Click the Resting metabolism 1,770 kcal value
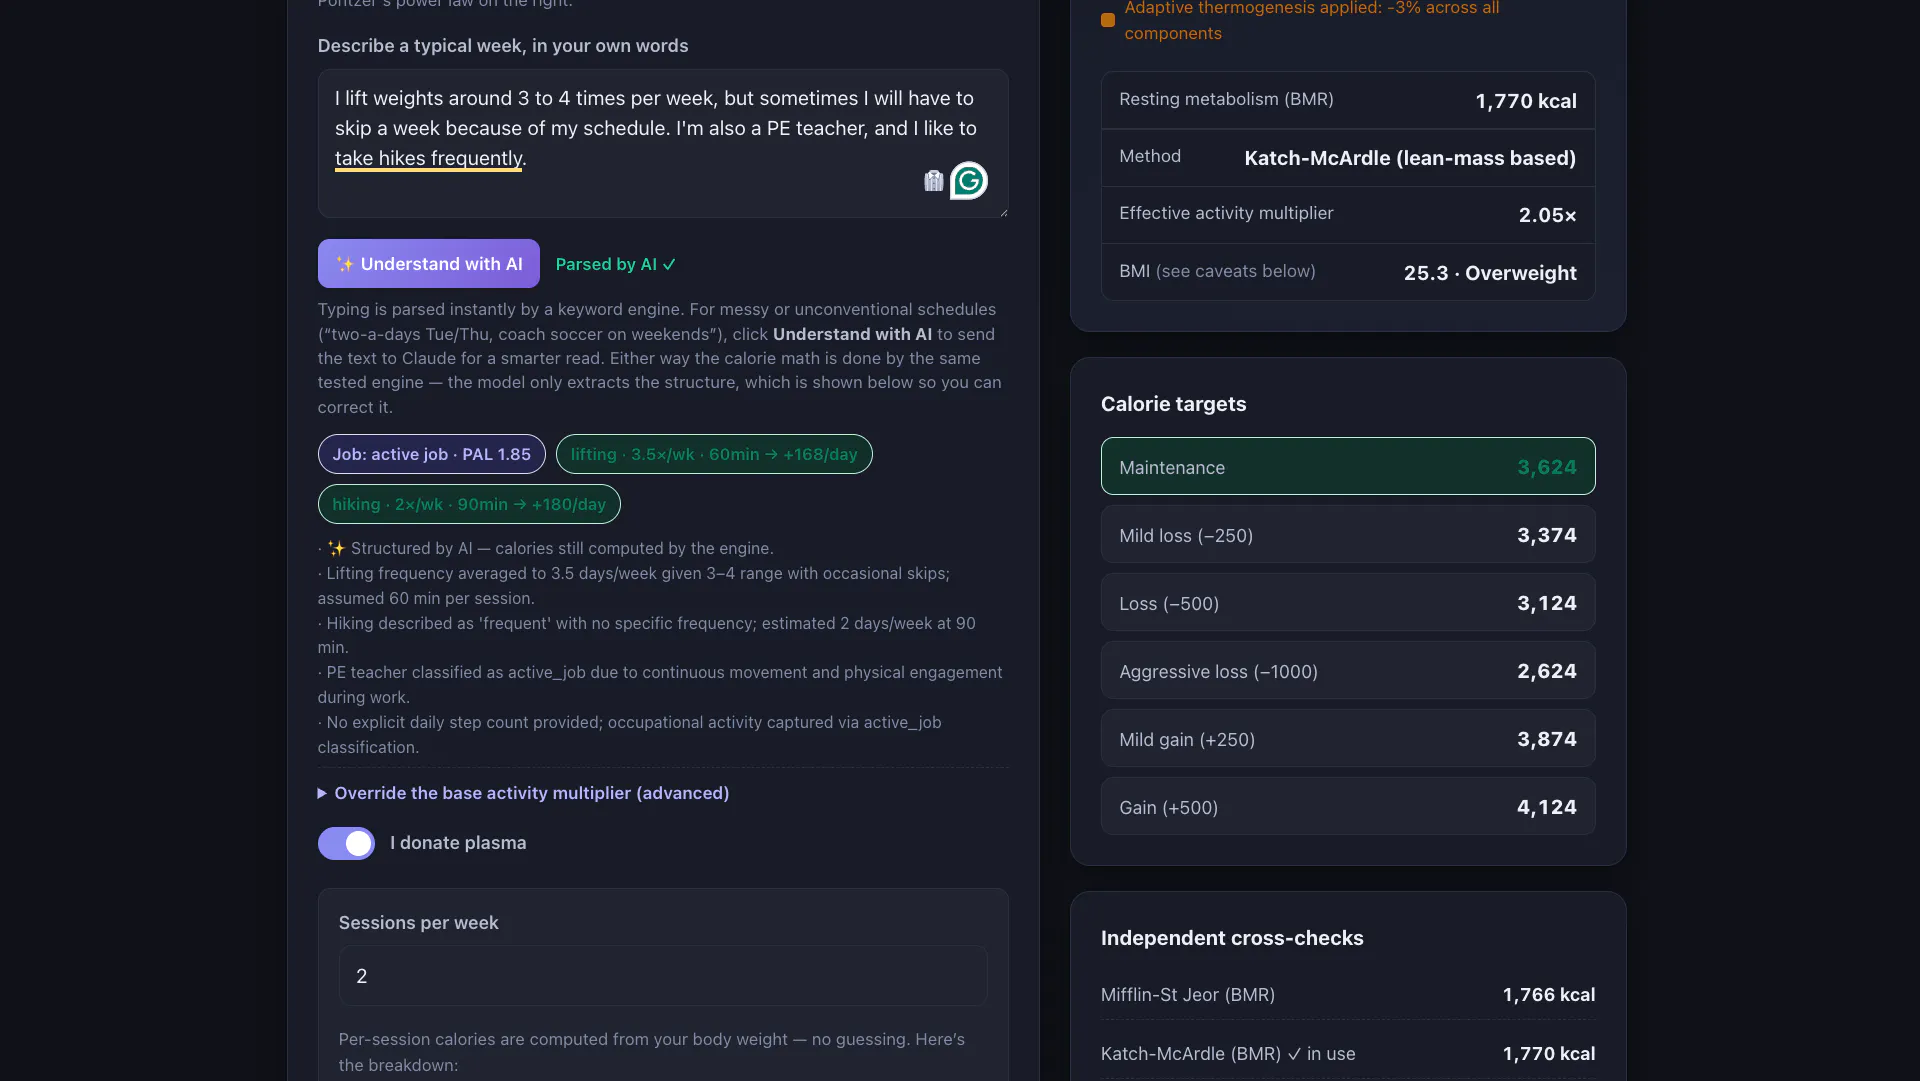1920x1081 pixels. pos(1526,101)
